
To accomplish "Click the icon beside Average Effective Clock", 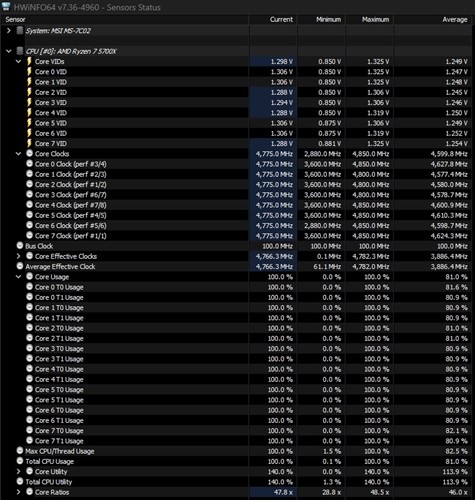I will 20,266.
